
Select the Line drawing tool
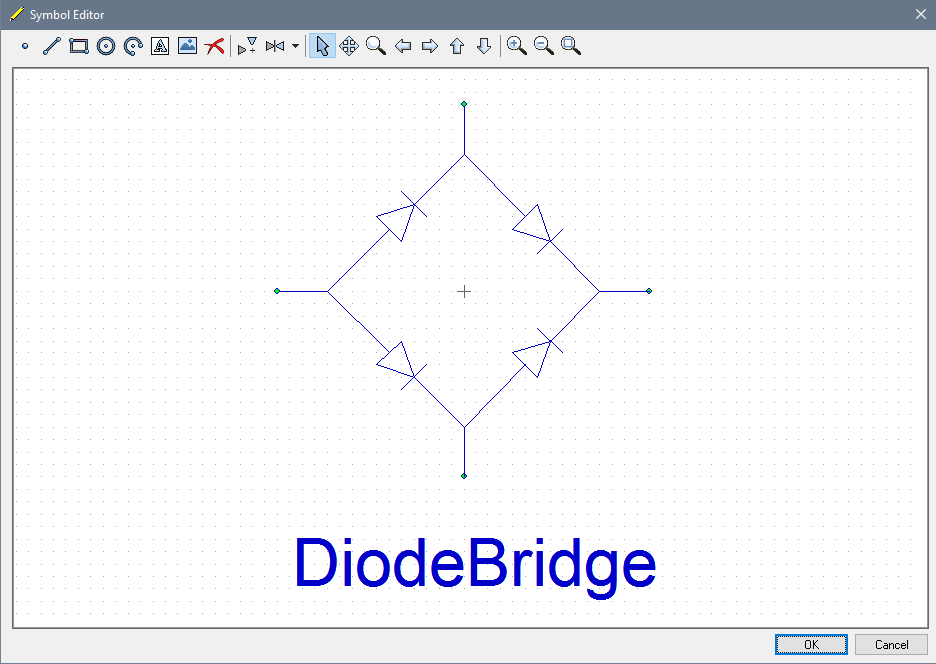pos(52,46)
